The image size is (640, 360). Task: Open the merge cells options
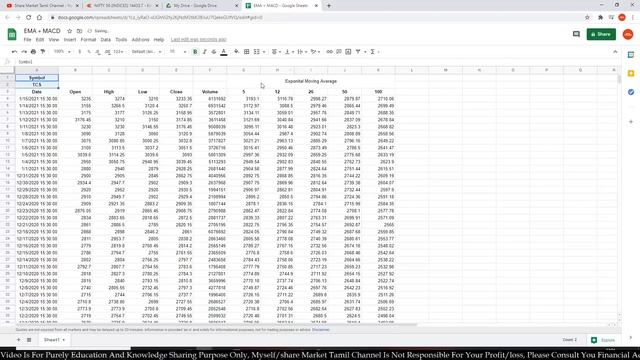(259, 52)
